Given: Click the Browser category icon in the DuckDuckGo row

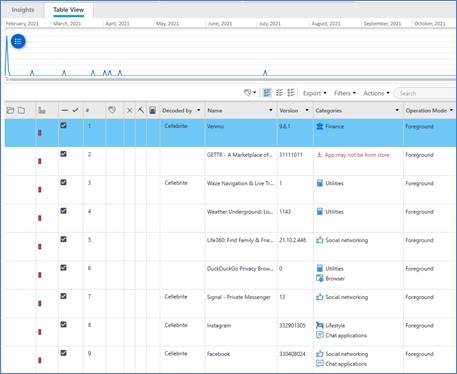Looking at the screenshot, I should pyautogui.click(x=320, y=279).
